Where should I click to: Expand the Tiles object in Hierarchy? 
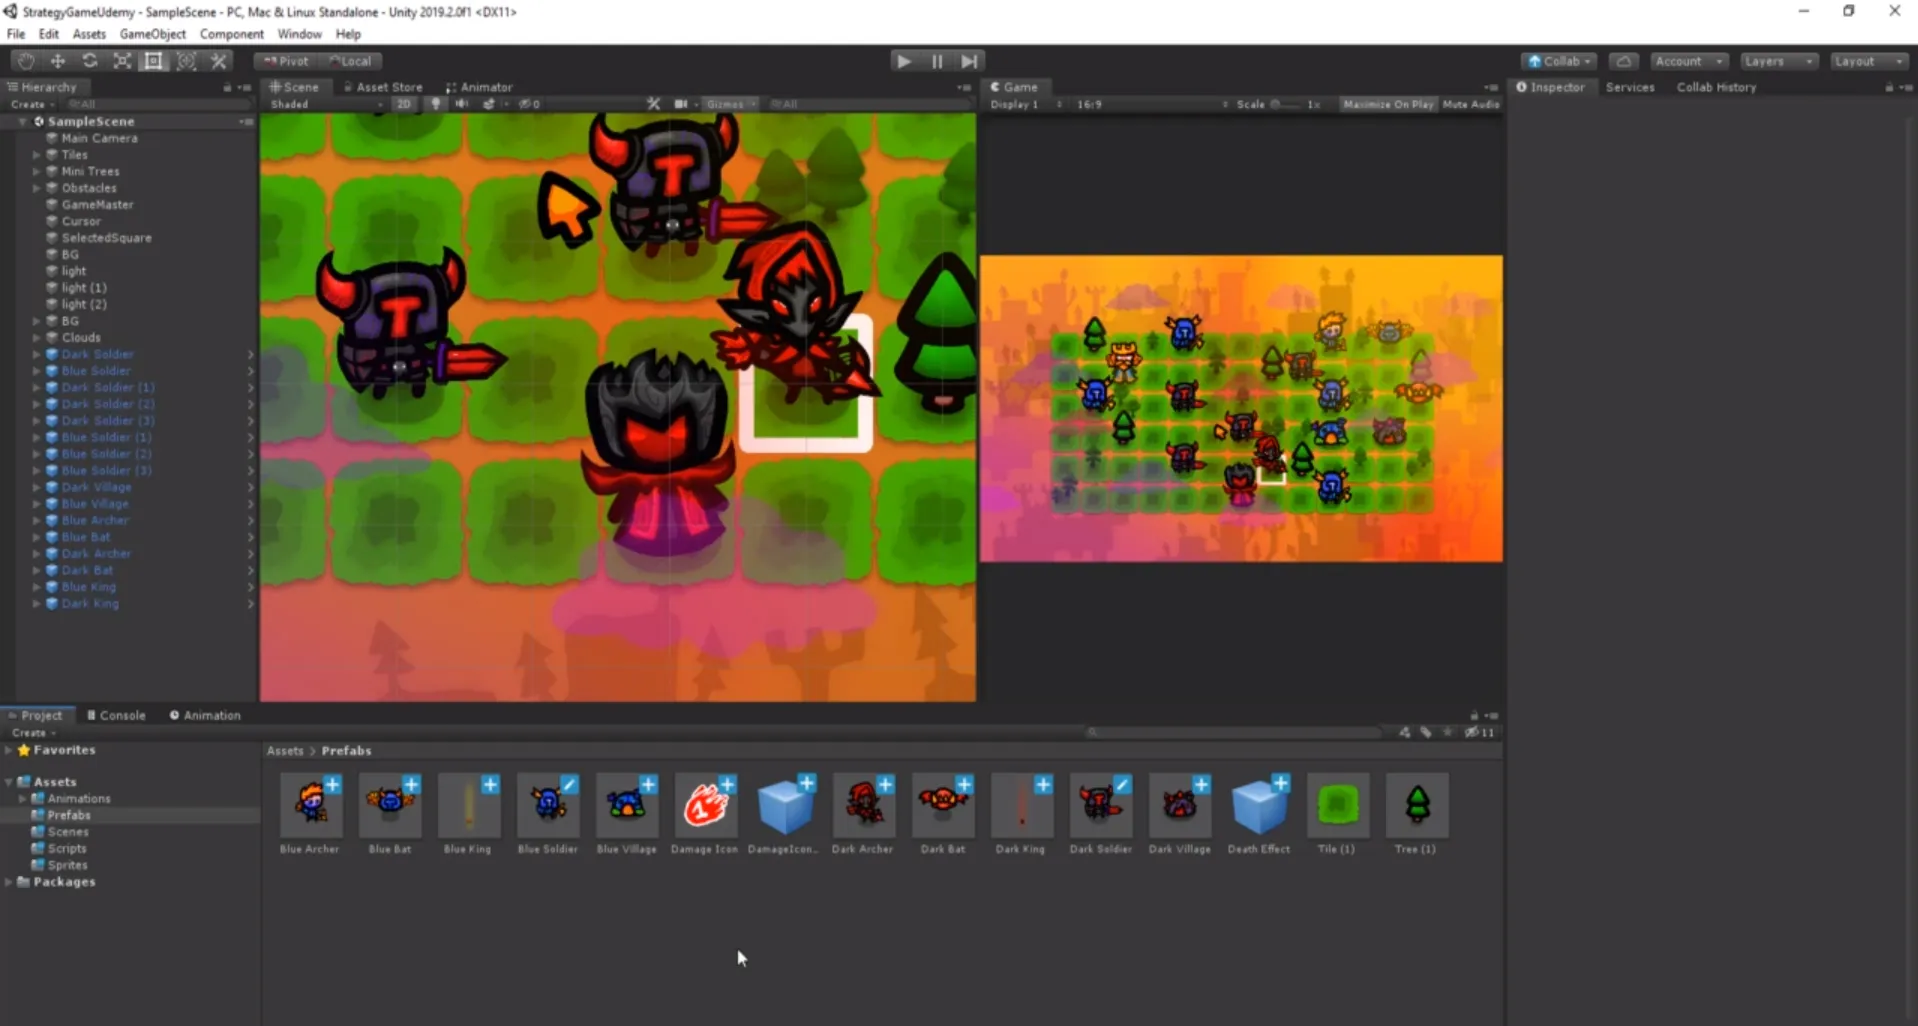[37, 155]
